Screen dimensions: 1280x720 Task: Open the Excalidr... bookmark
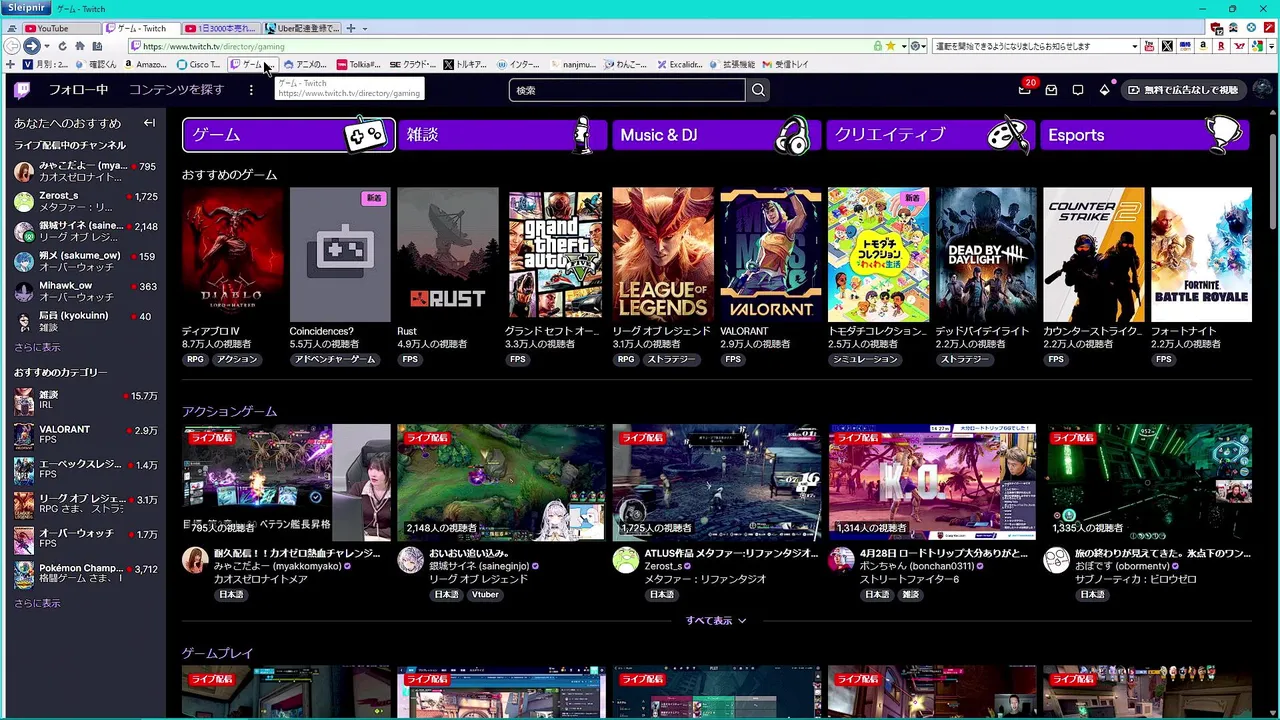pos(680,65)
